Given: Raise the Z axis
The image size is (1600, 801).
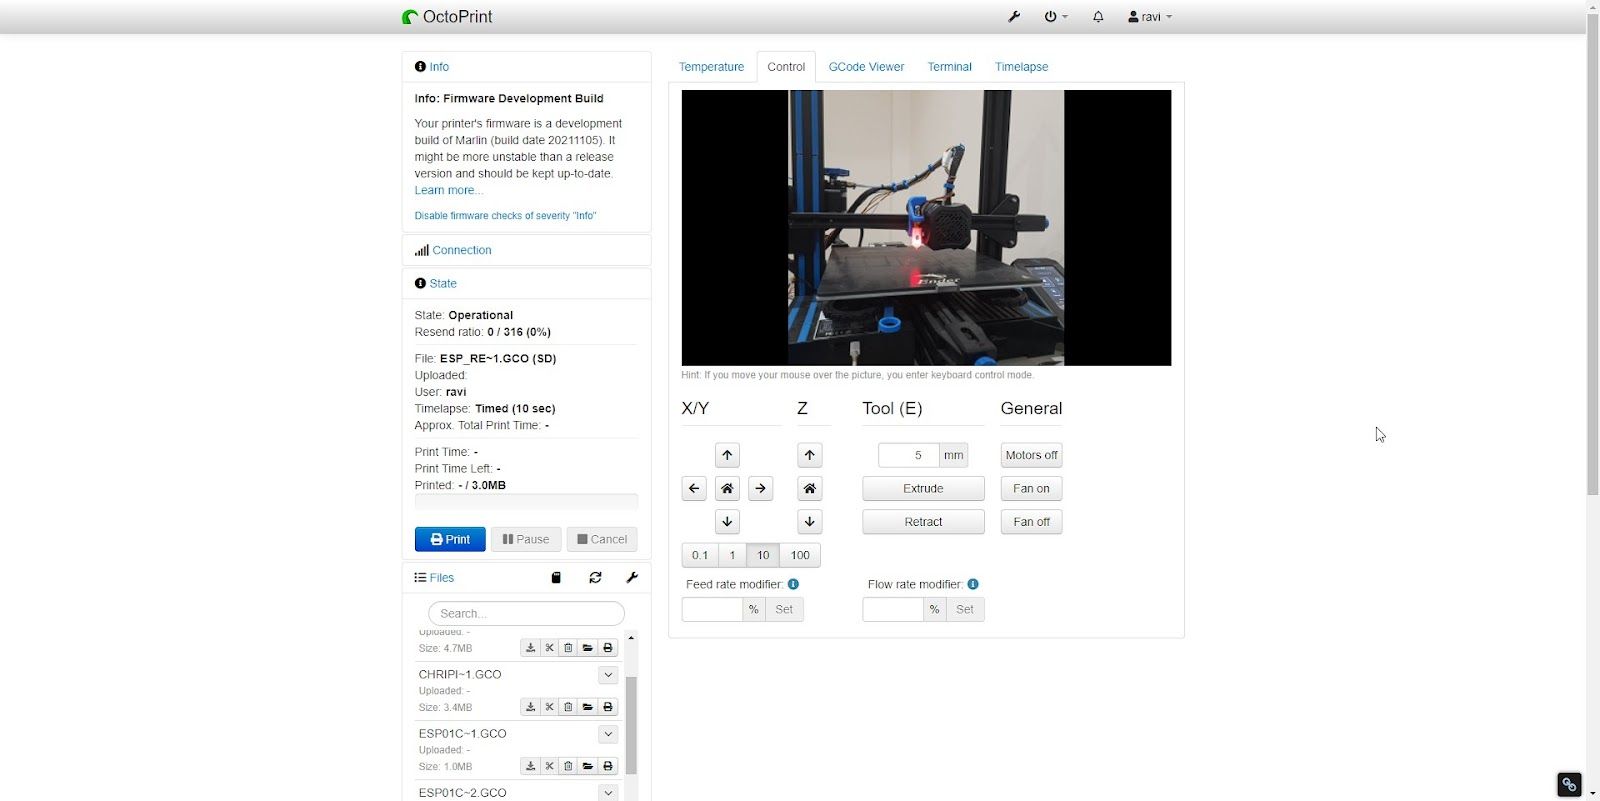Looking at the screenshot, I should 810,455.
